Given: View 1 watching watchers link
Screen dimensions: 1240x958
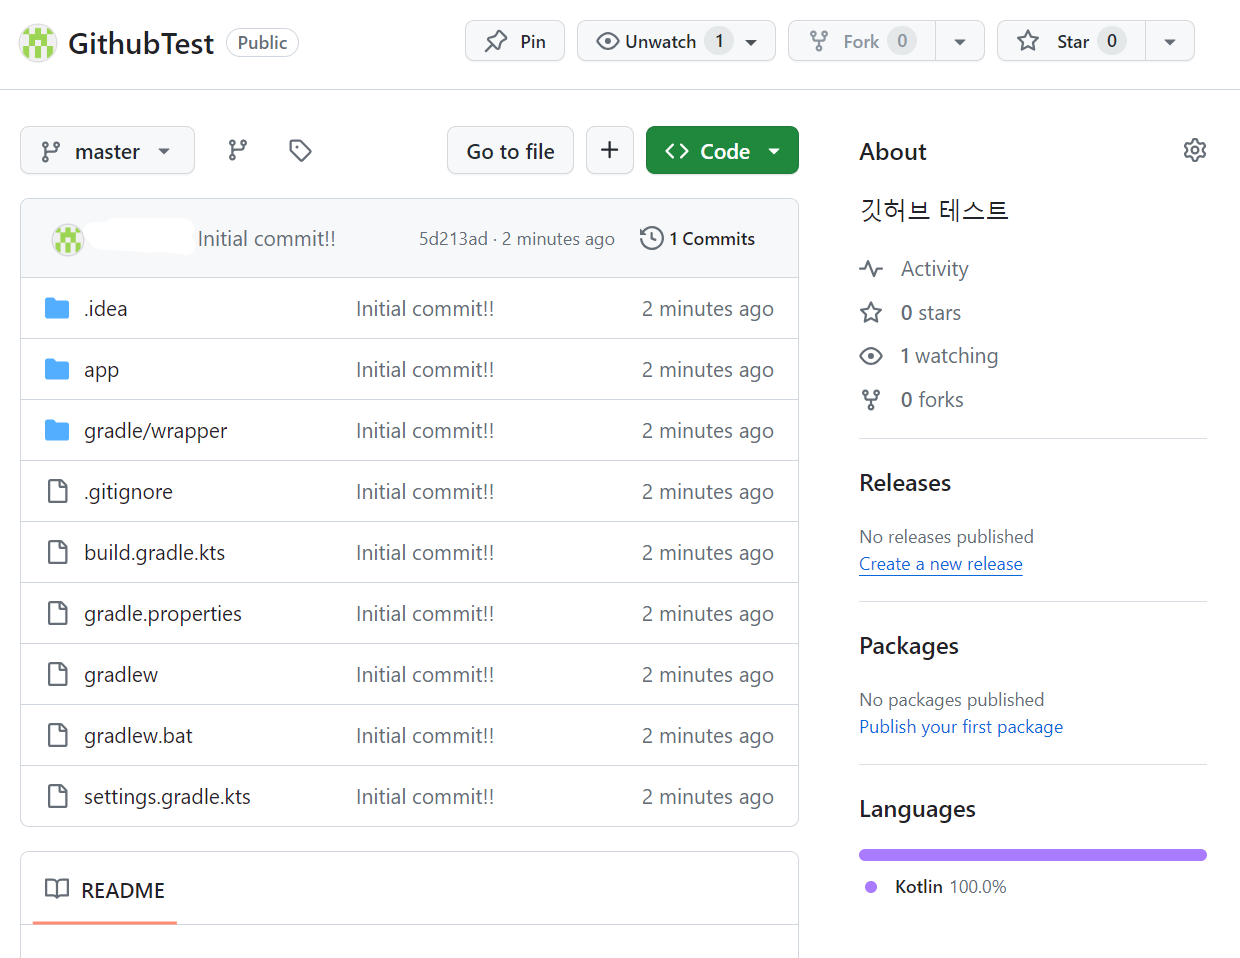Looking at the screenshot, I should click(x=949, y=356).
